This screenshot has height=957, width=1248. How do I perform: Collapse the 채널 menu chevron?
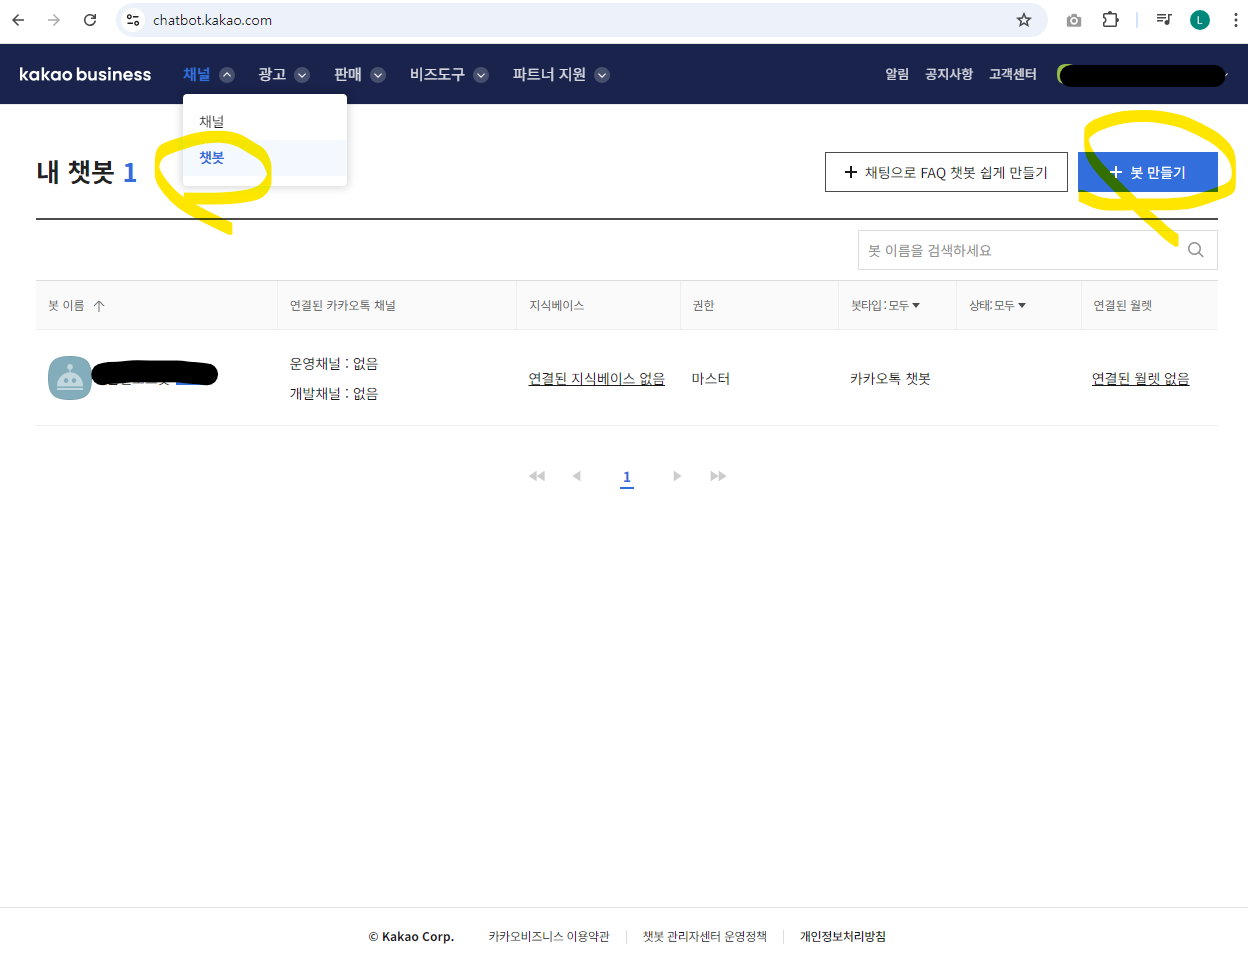pos(227,75)
